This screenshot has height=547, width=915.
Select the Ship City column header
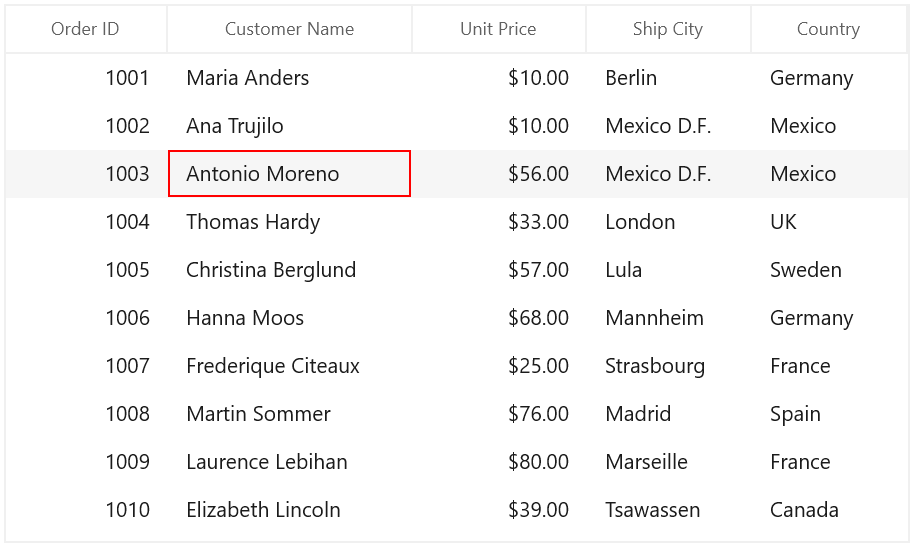668,29
